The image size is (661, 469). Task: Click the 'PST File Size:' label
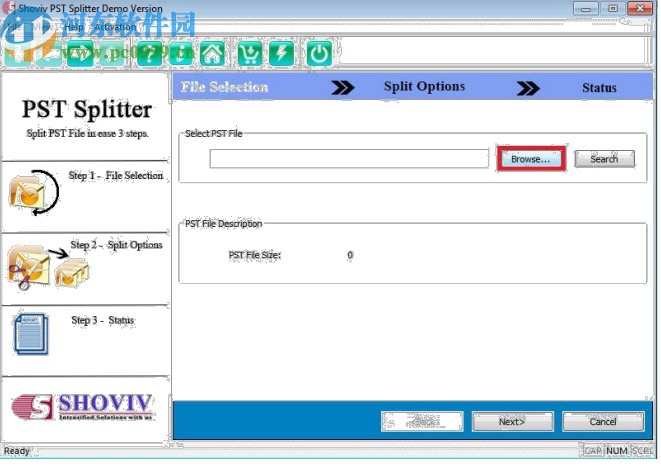click(255, 255)
